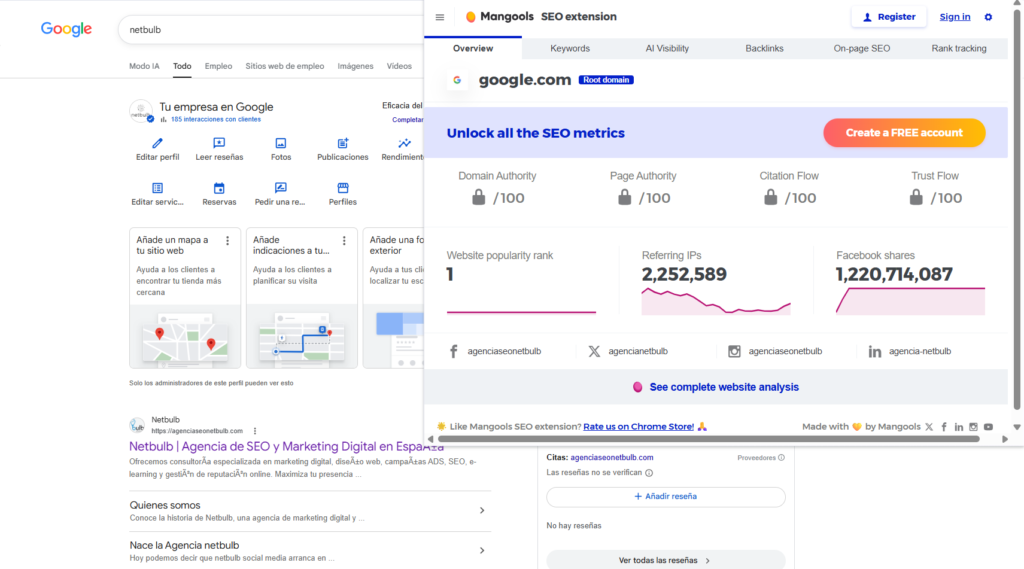Viewport: 1024px width, 569px height.
Task: Expand Nace la Agencia netbulb sitelink
Action: point(310,551)
